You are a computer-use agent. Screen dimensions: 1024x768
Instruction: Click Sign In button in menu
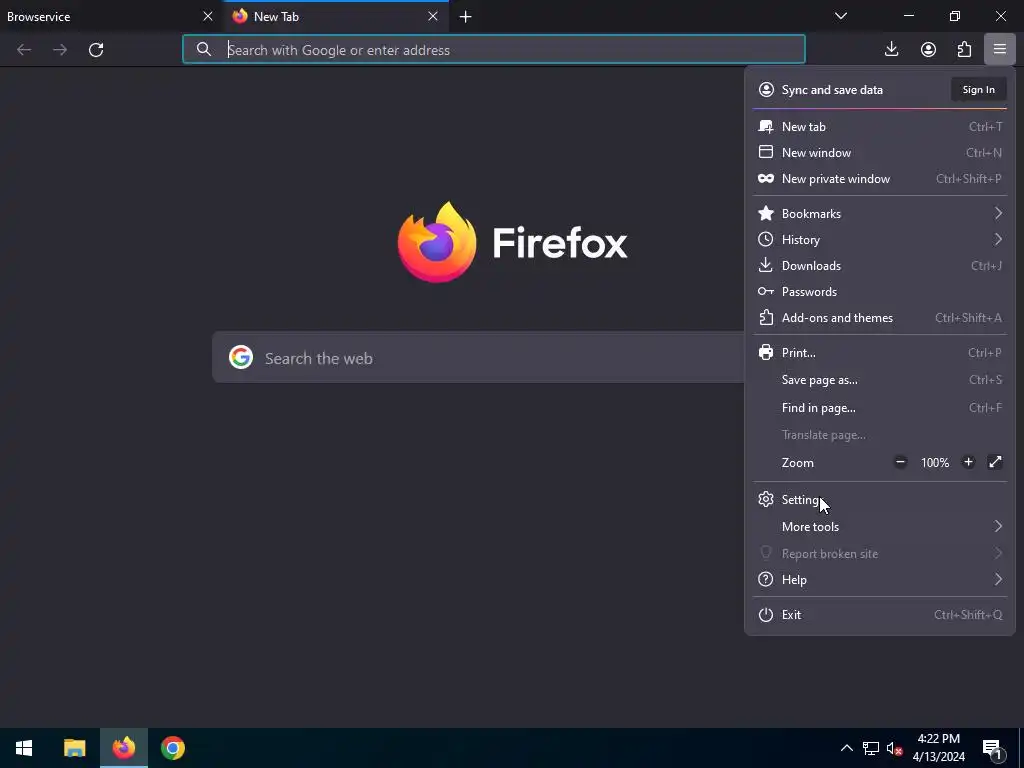pos(978,89)
